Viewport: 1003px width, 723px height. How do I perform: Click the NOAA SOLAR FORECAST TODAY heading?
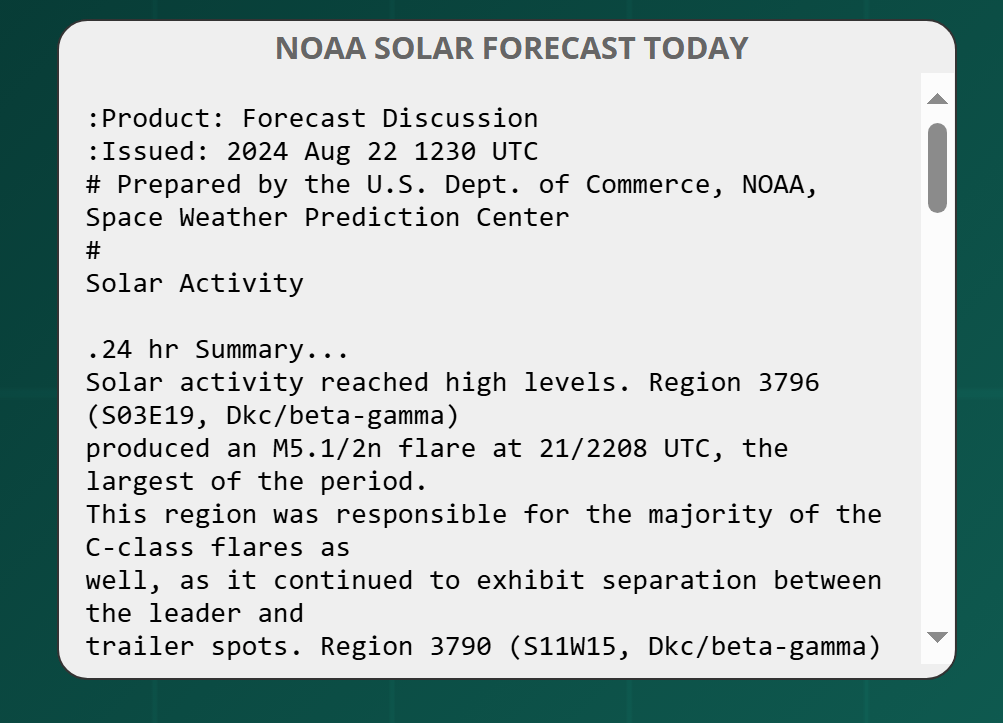pyautogui.click(x=511, y=48)
